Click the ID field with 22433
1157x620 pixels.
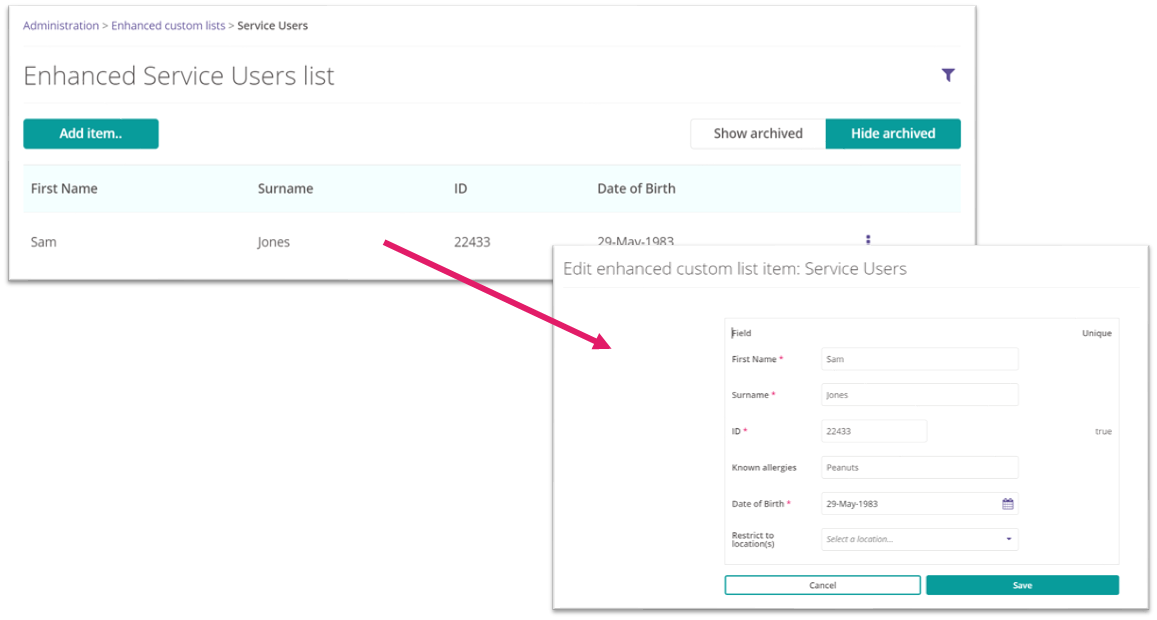click(x=874, y=431)
